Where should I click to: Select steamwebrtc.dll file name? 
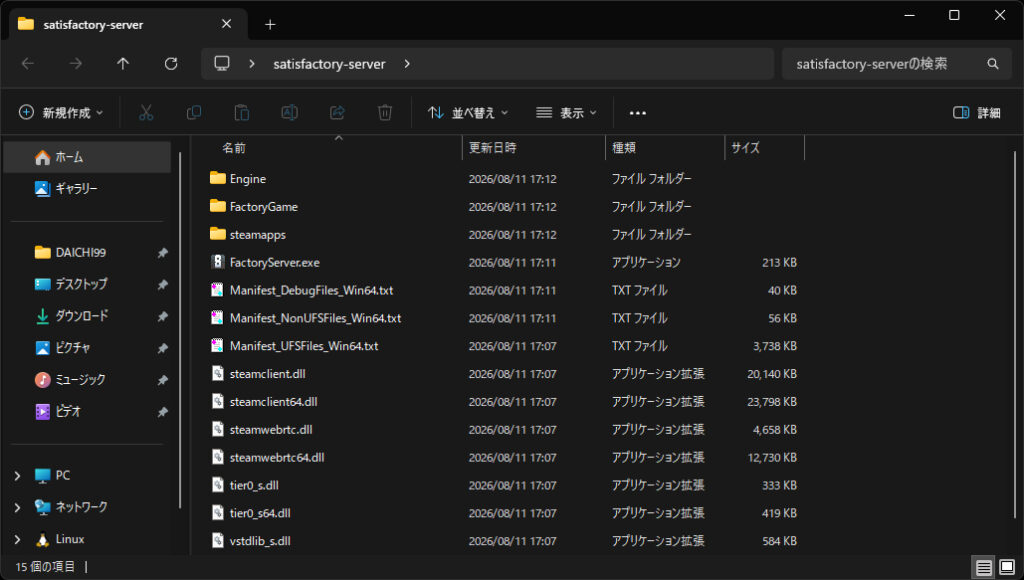(x=271, y=430)
